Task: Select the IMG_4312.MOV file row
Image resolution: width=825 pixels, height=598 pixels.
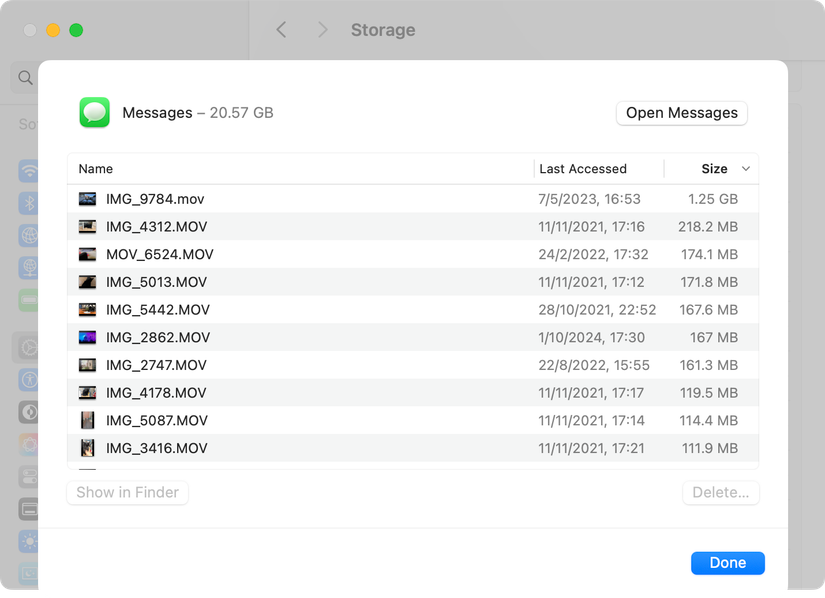Action: (300, 227)
